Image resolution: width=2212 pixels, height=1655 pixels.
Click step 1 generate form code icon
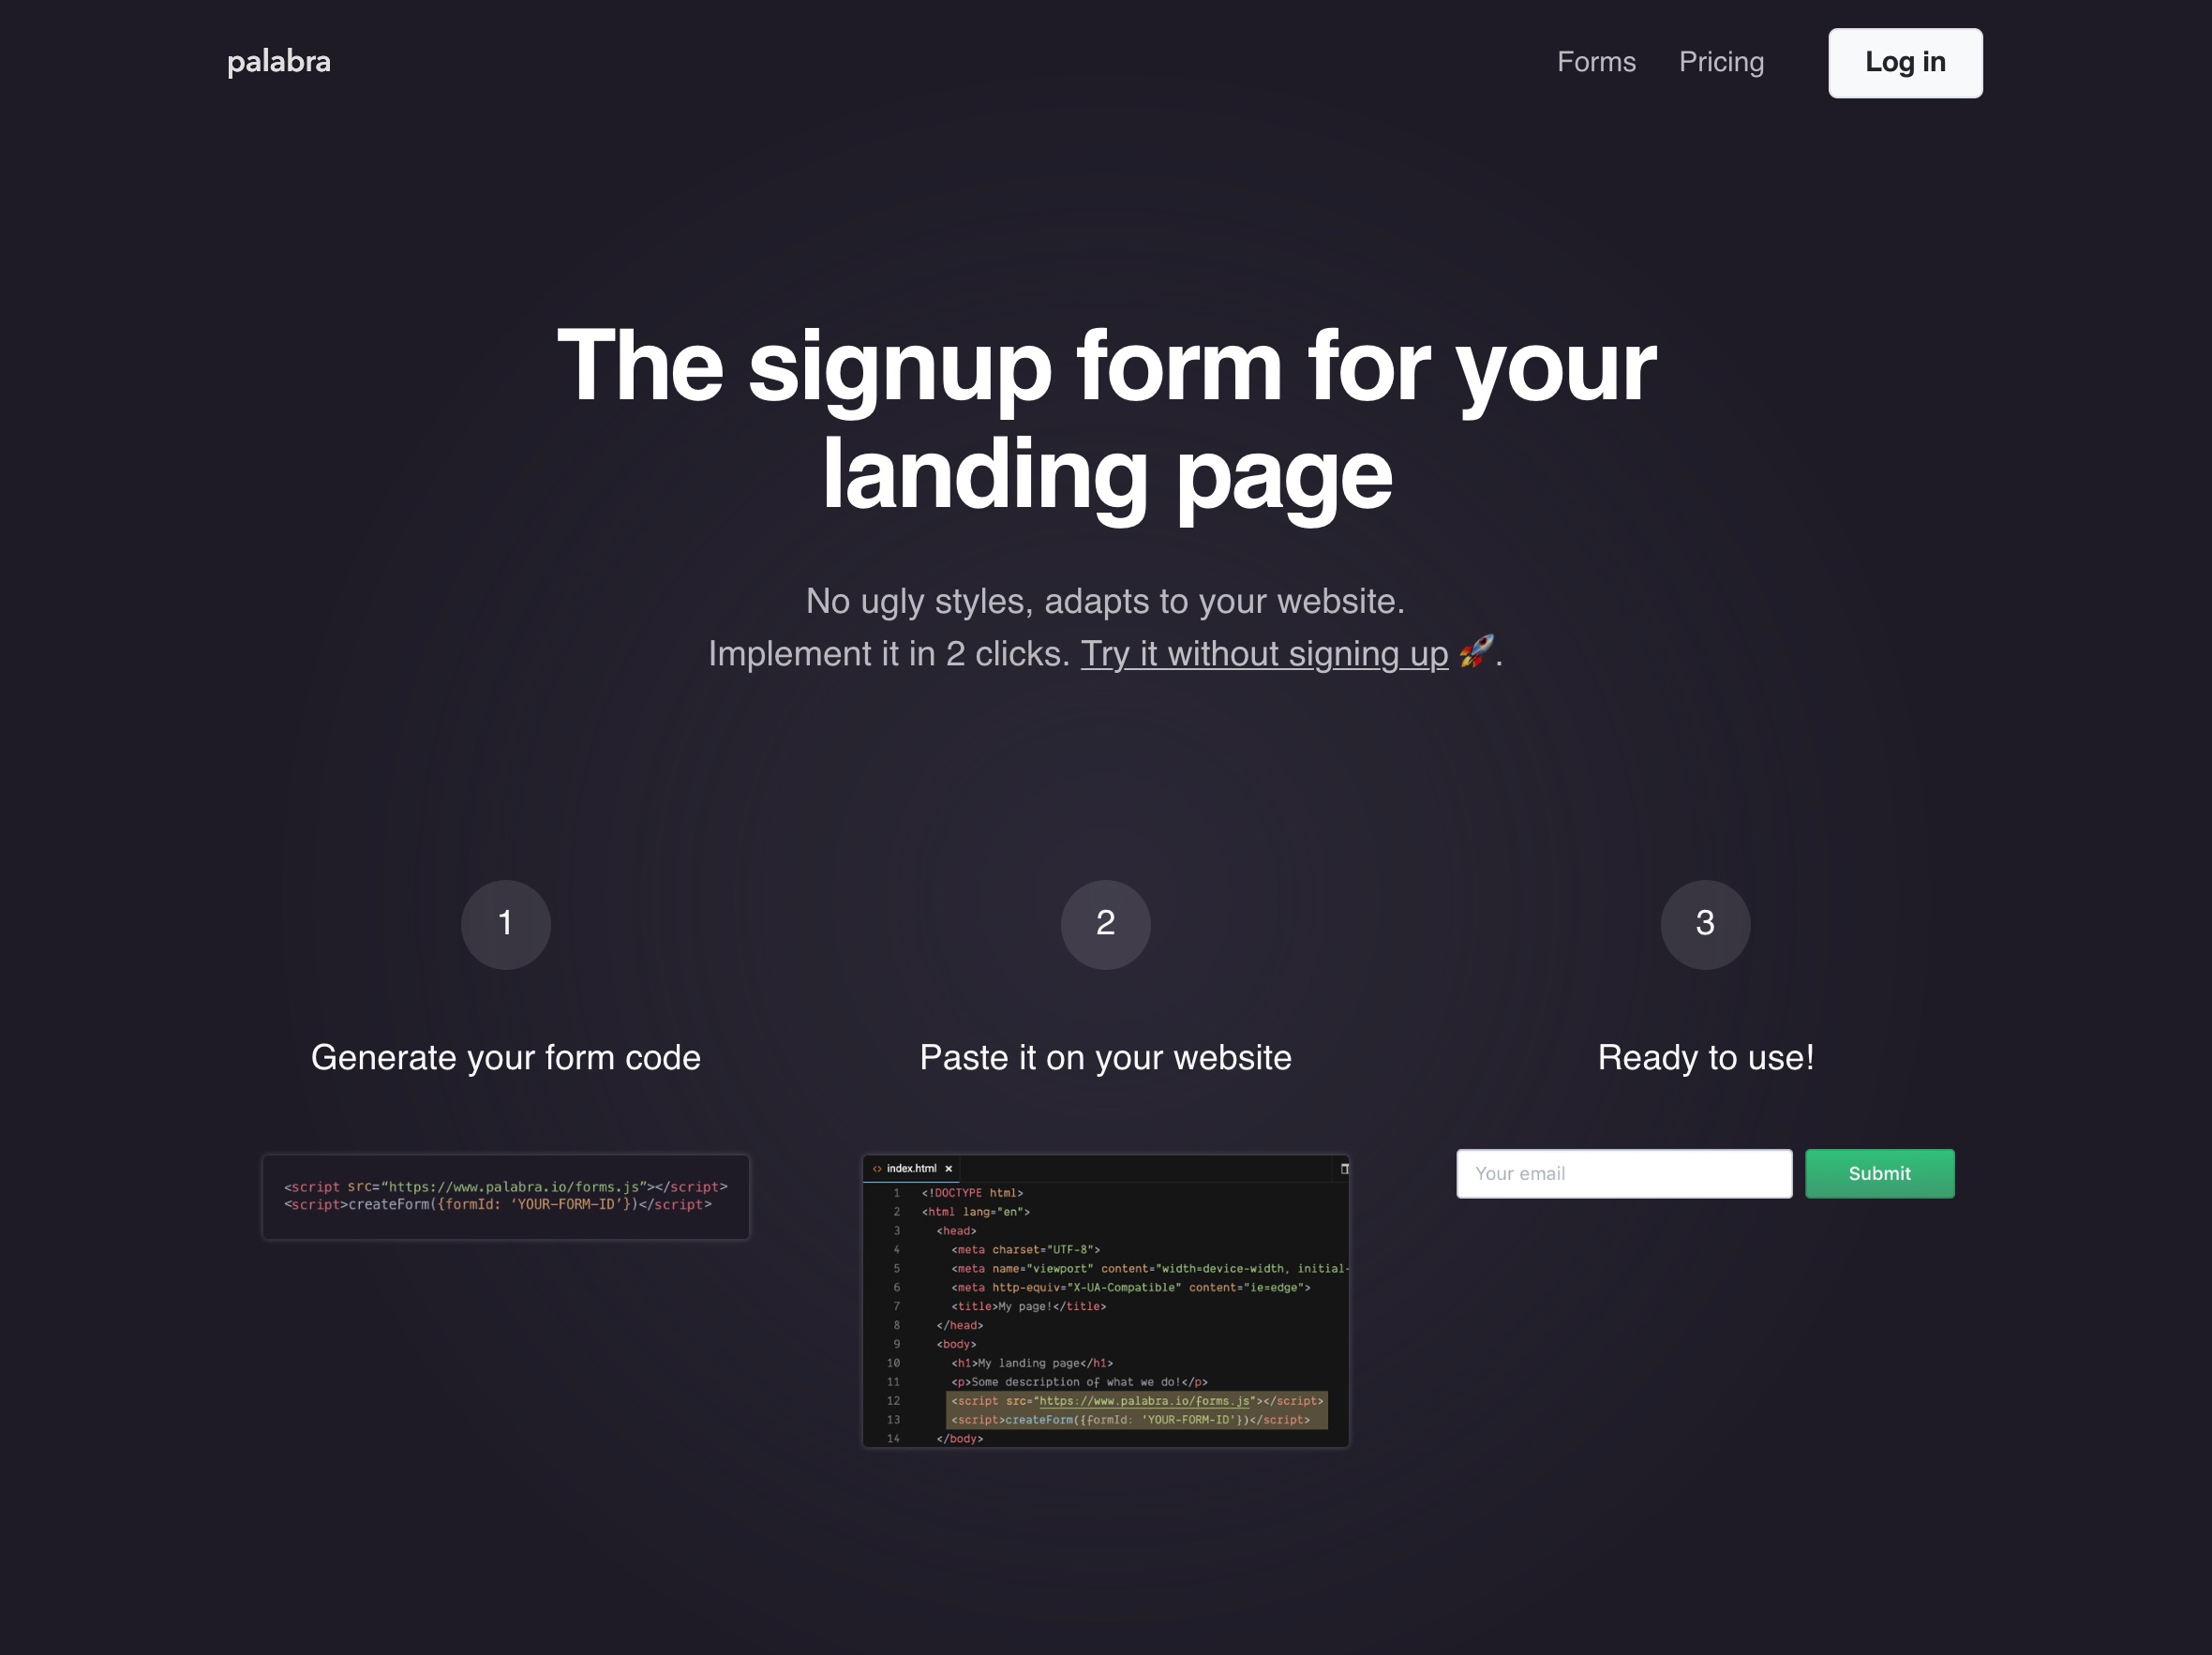pyautogui.click(x=504, y=923)
